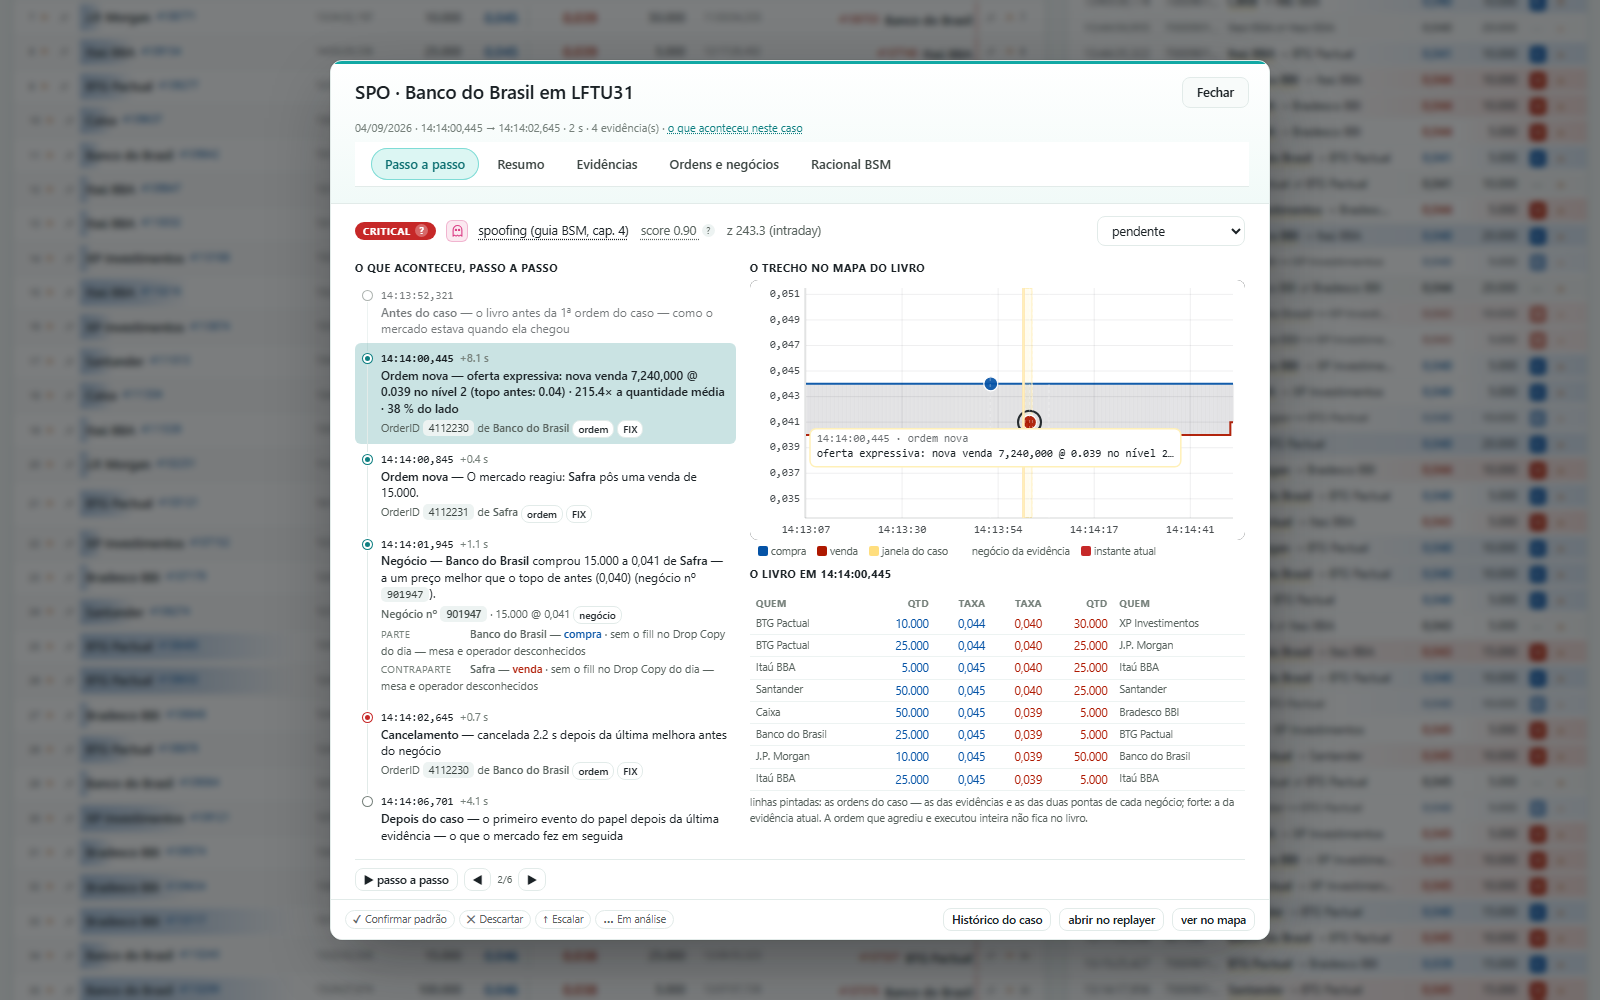
Task: Switch to the Ordens e negócios tab
Action: click(724, 165)
